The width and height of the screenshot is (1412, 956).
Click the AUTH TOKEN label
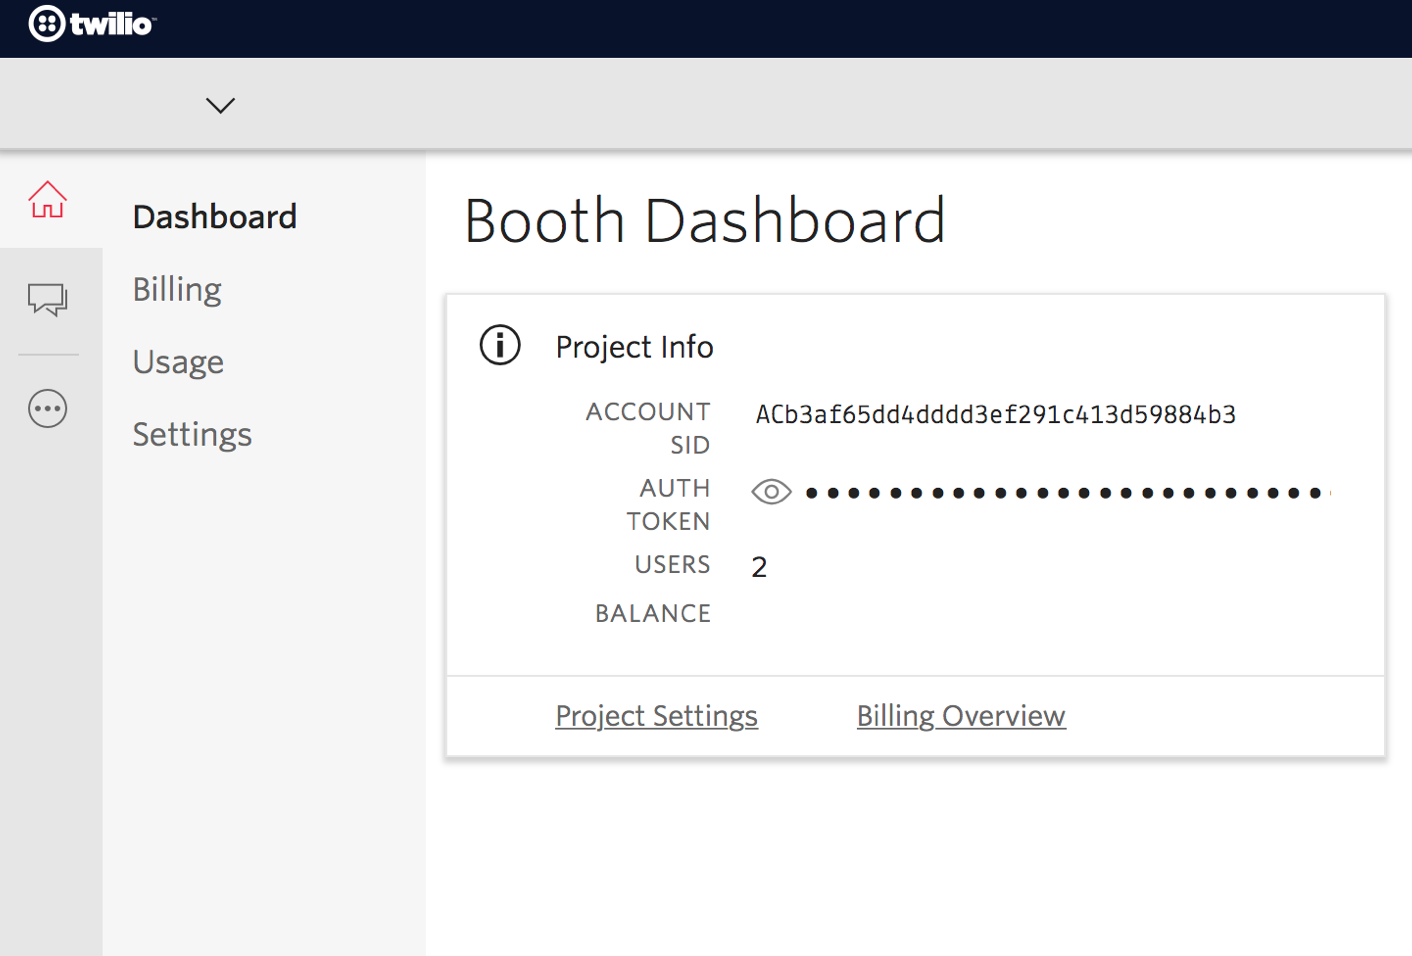668,504
